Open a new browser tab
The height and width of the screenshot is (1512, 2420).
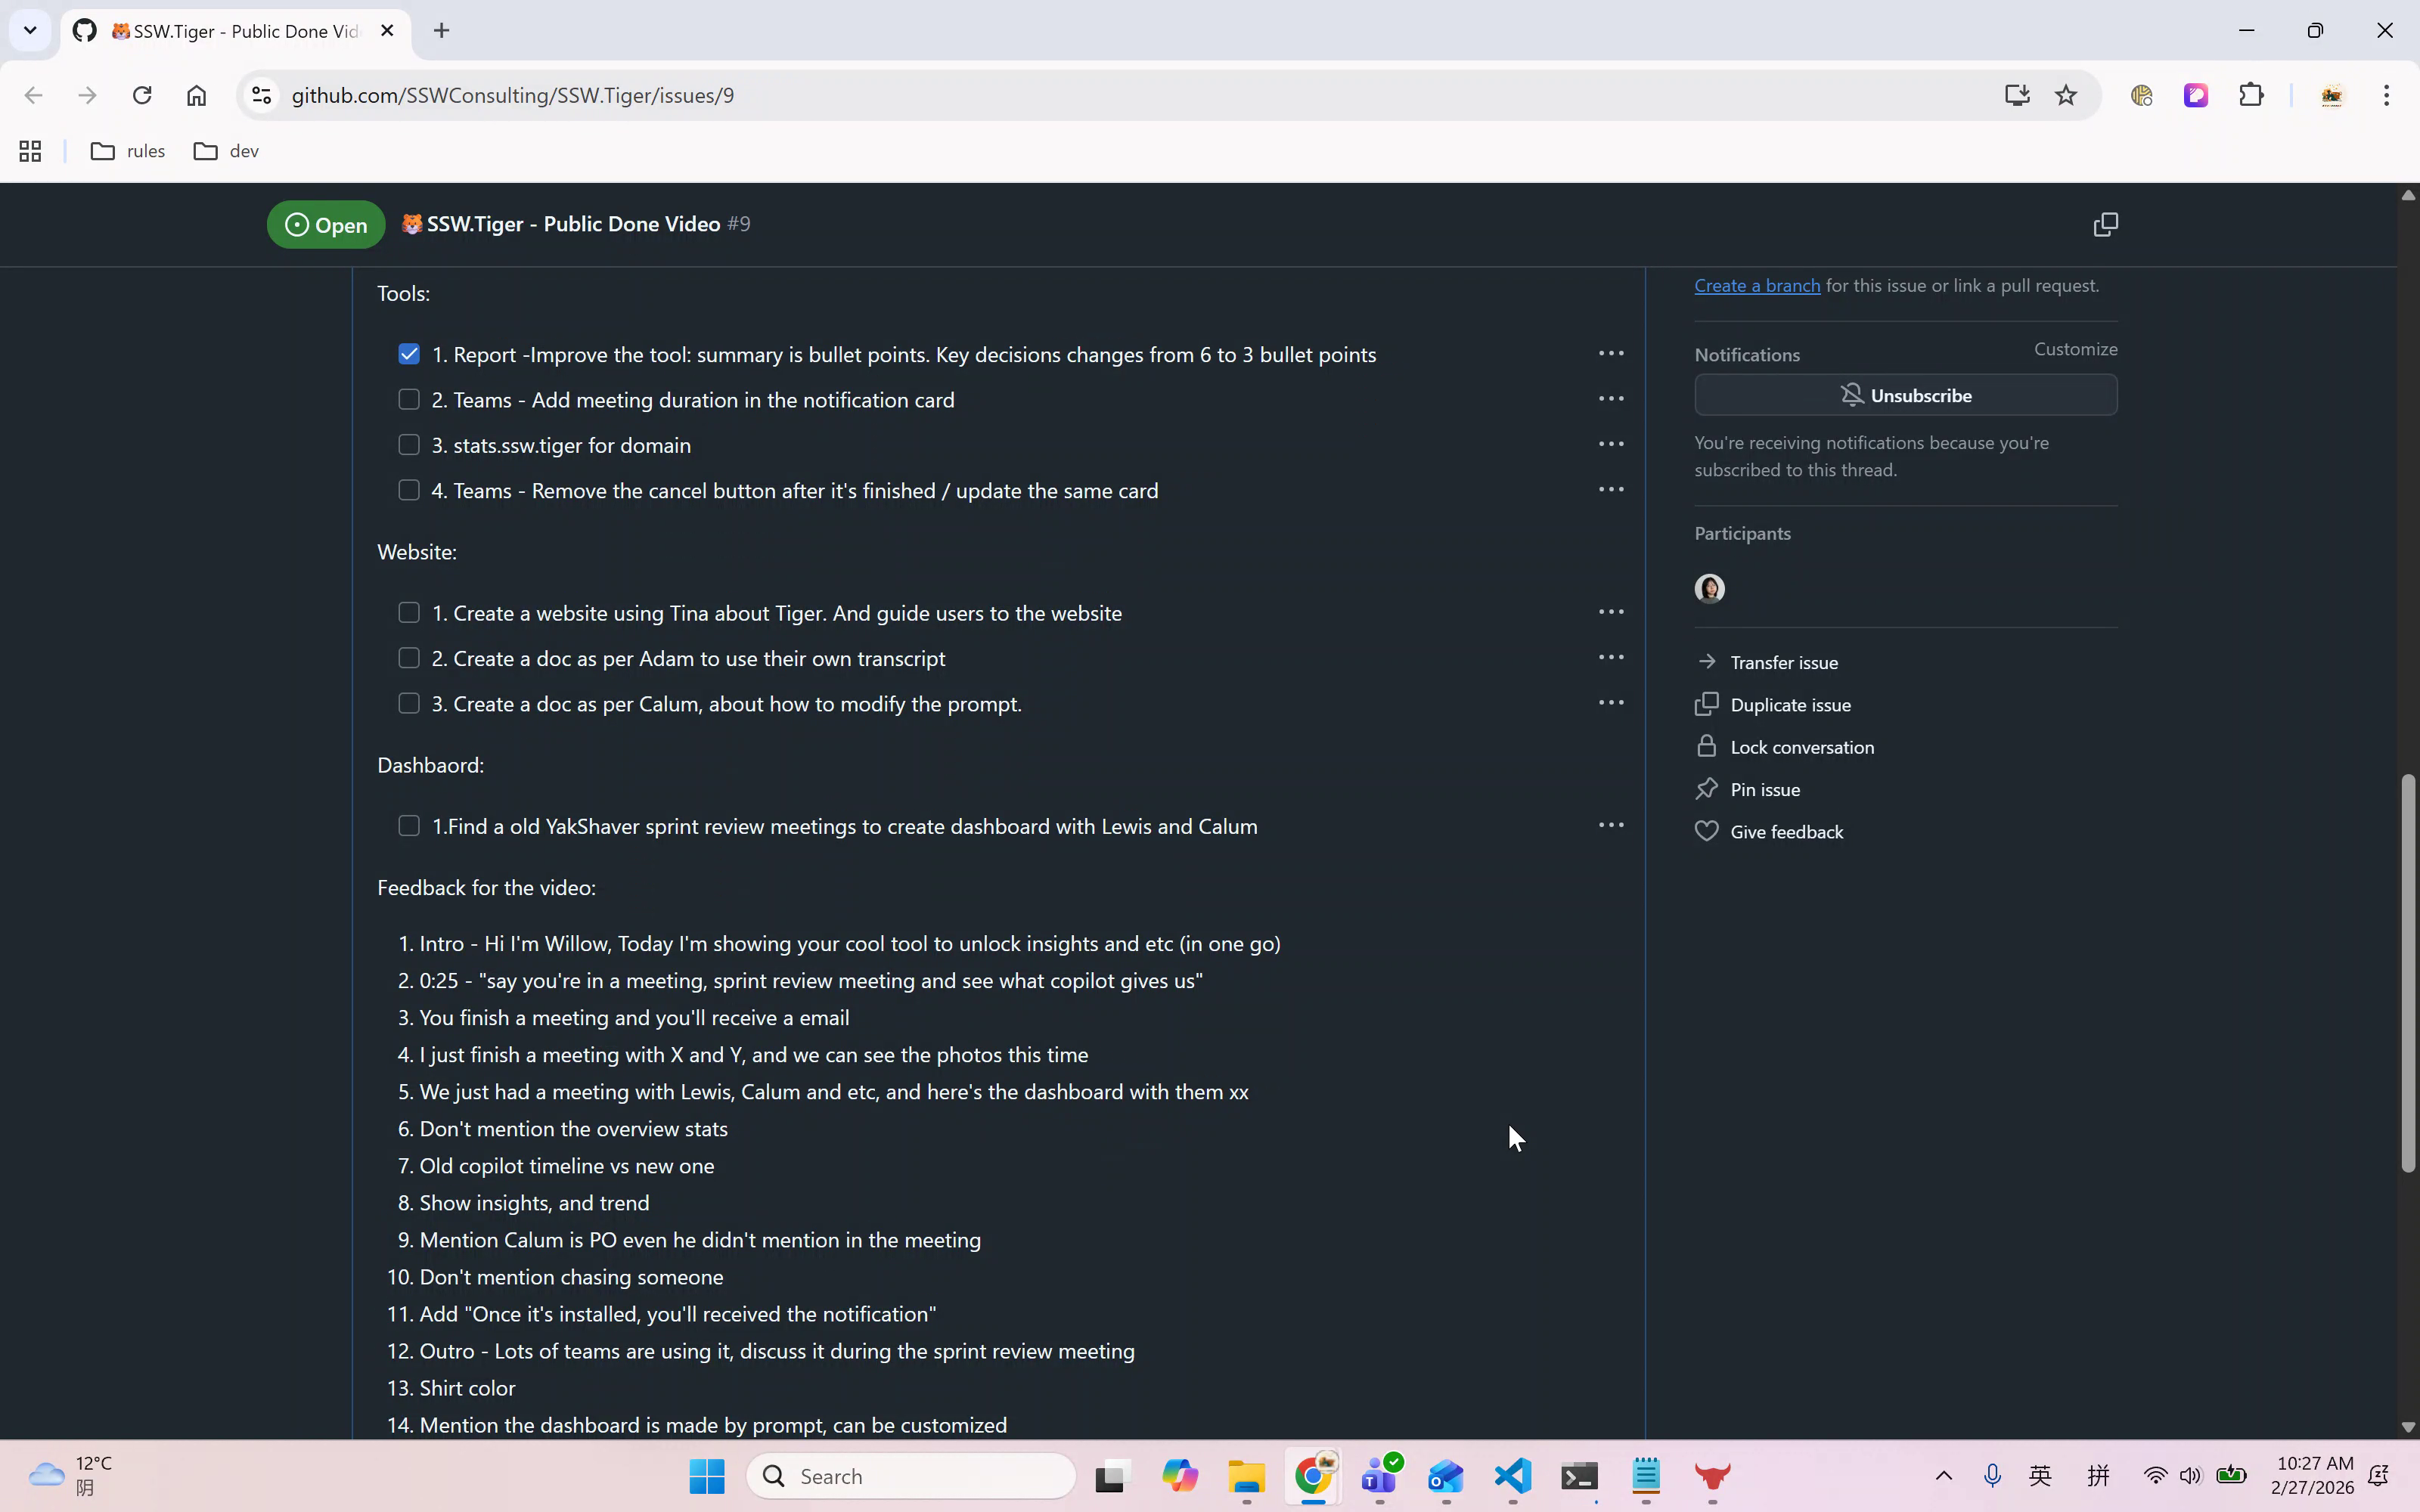tap(441, 31)
